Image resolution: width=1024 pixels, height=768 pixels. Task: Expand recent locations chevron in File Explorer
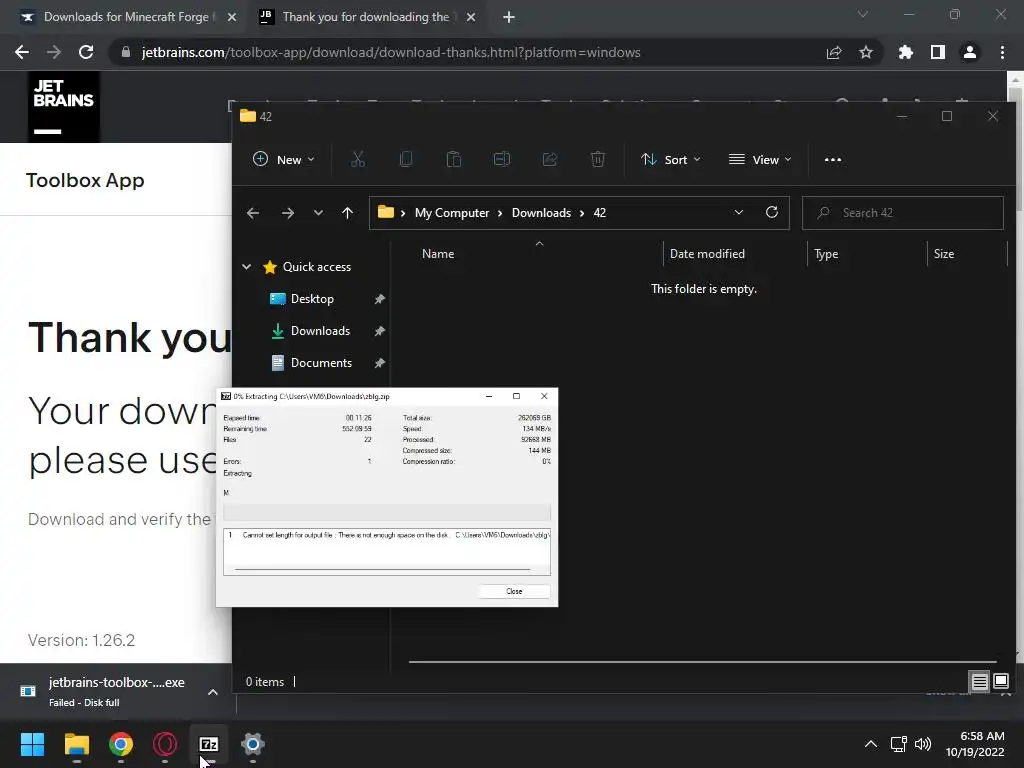pyautogui.click(x=318, y=213)
